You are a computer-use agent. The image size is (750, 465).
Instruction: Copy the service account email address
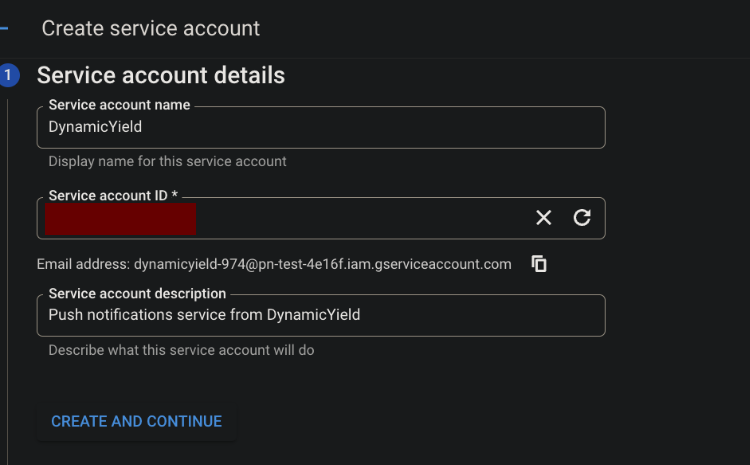pos(539,264)
